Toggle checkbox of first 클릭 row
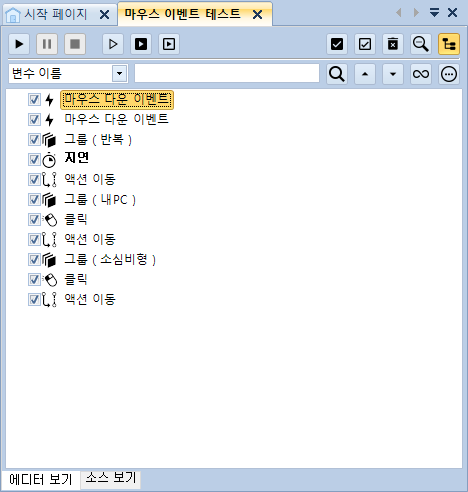The image size is (468, 492). tap(34, 219)
